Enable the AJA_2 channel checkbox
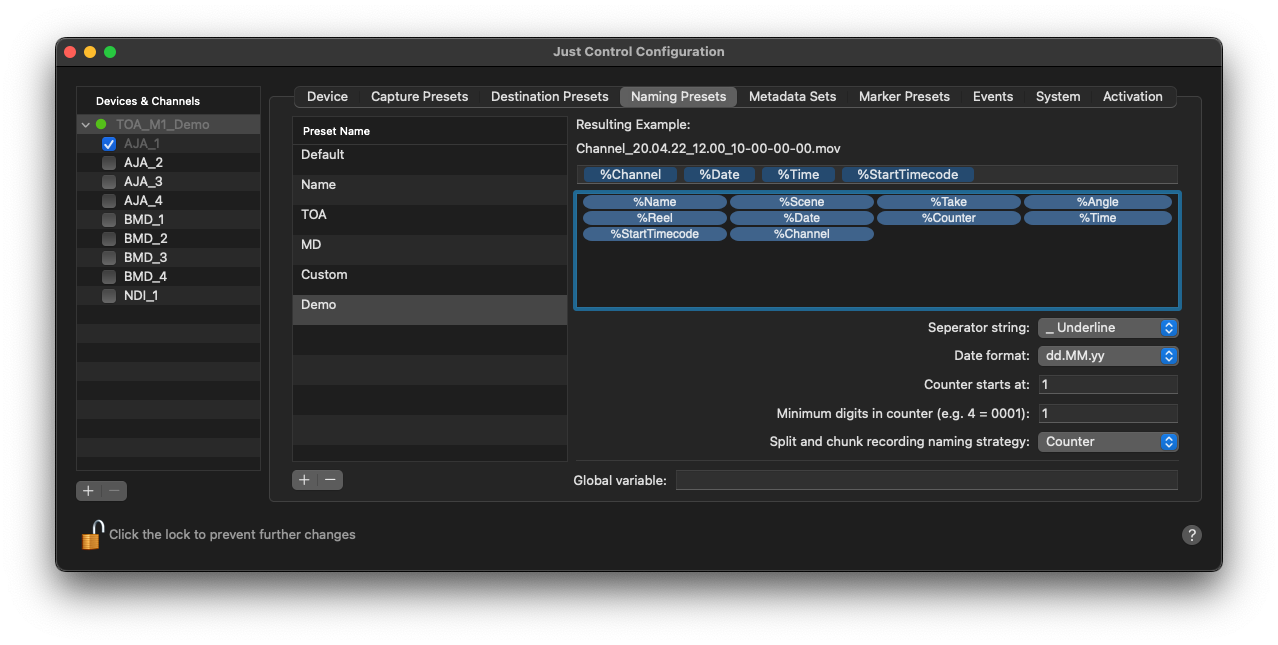Screen dimensions: 1278x645 [109, 163]
